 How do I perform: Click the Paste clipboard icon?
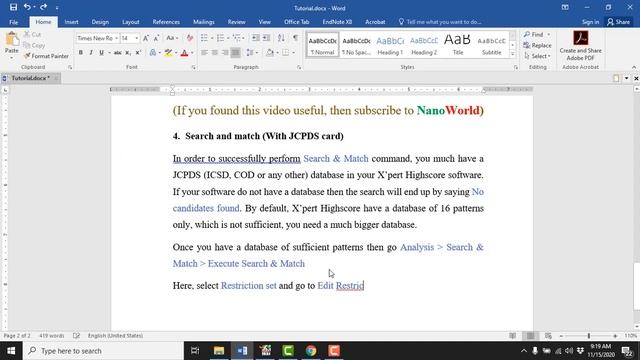[x=12, y=40]
